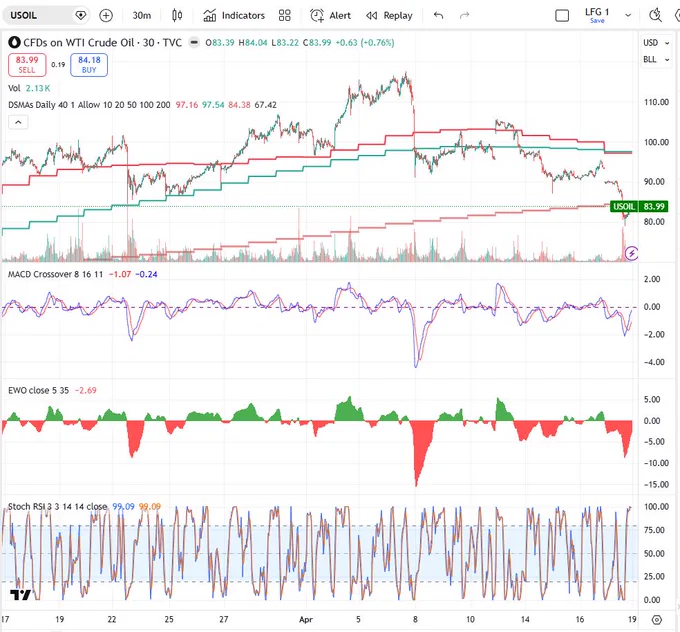Viewport: 680px width, 632px height.
Task: Open quick search with the lightning magnifier icon
Action: click(x=655, y=16)
